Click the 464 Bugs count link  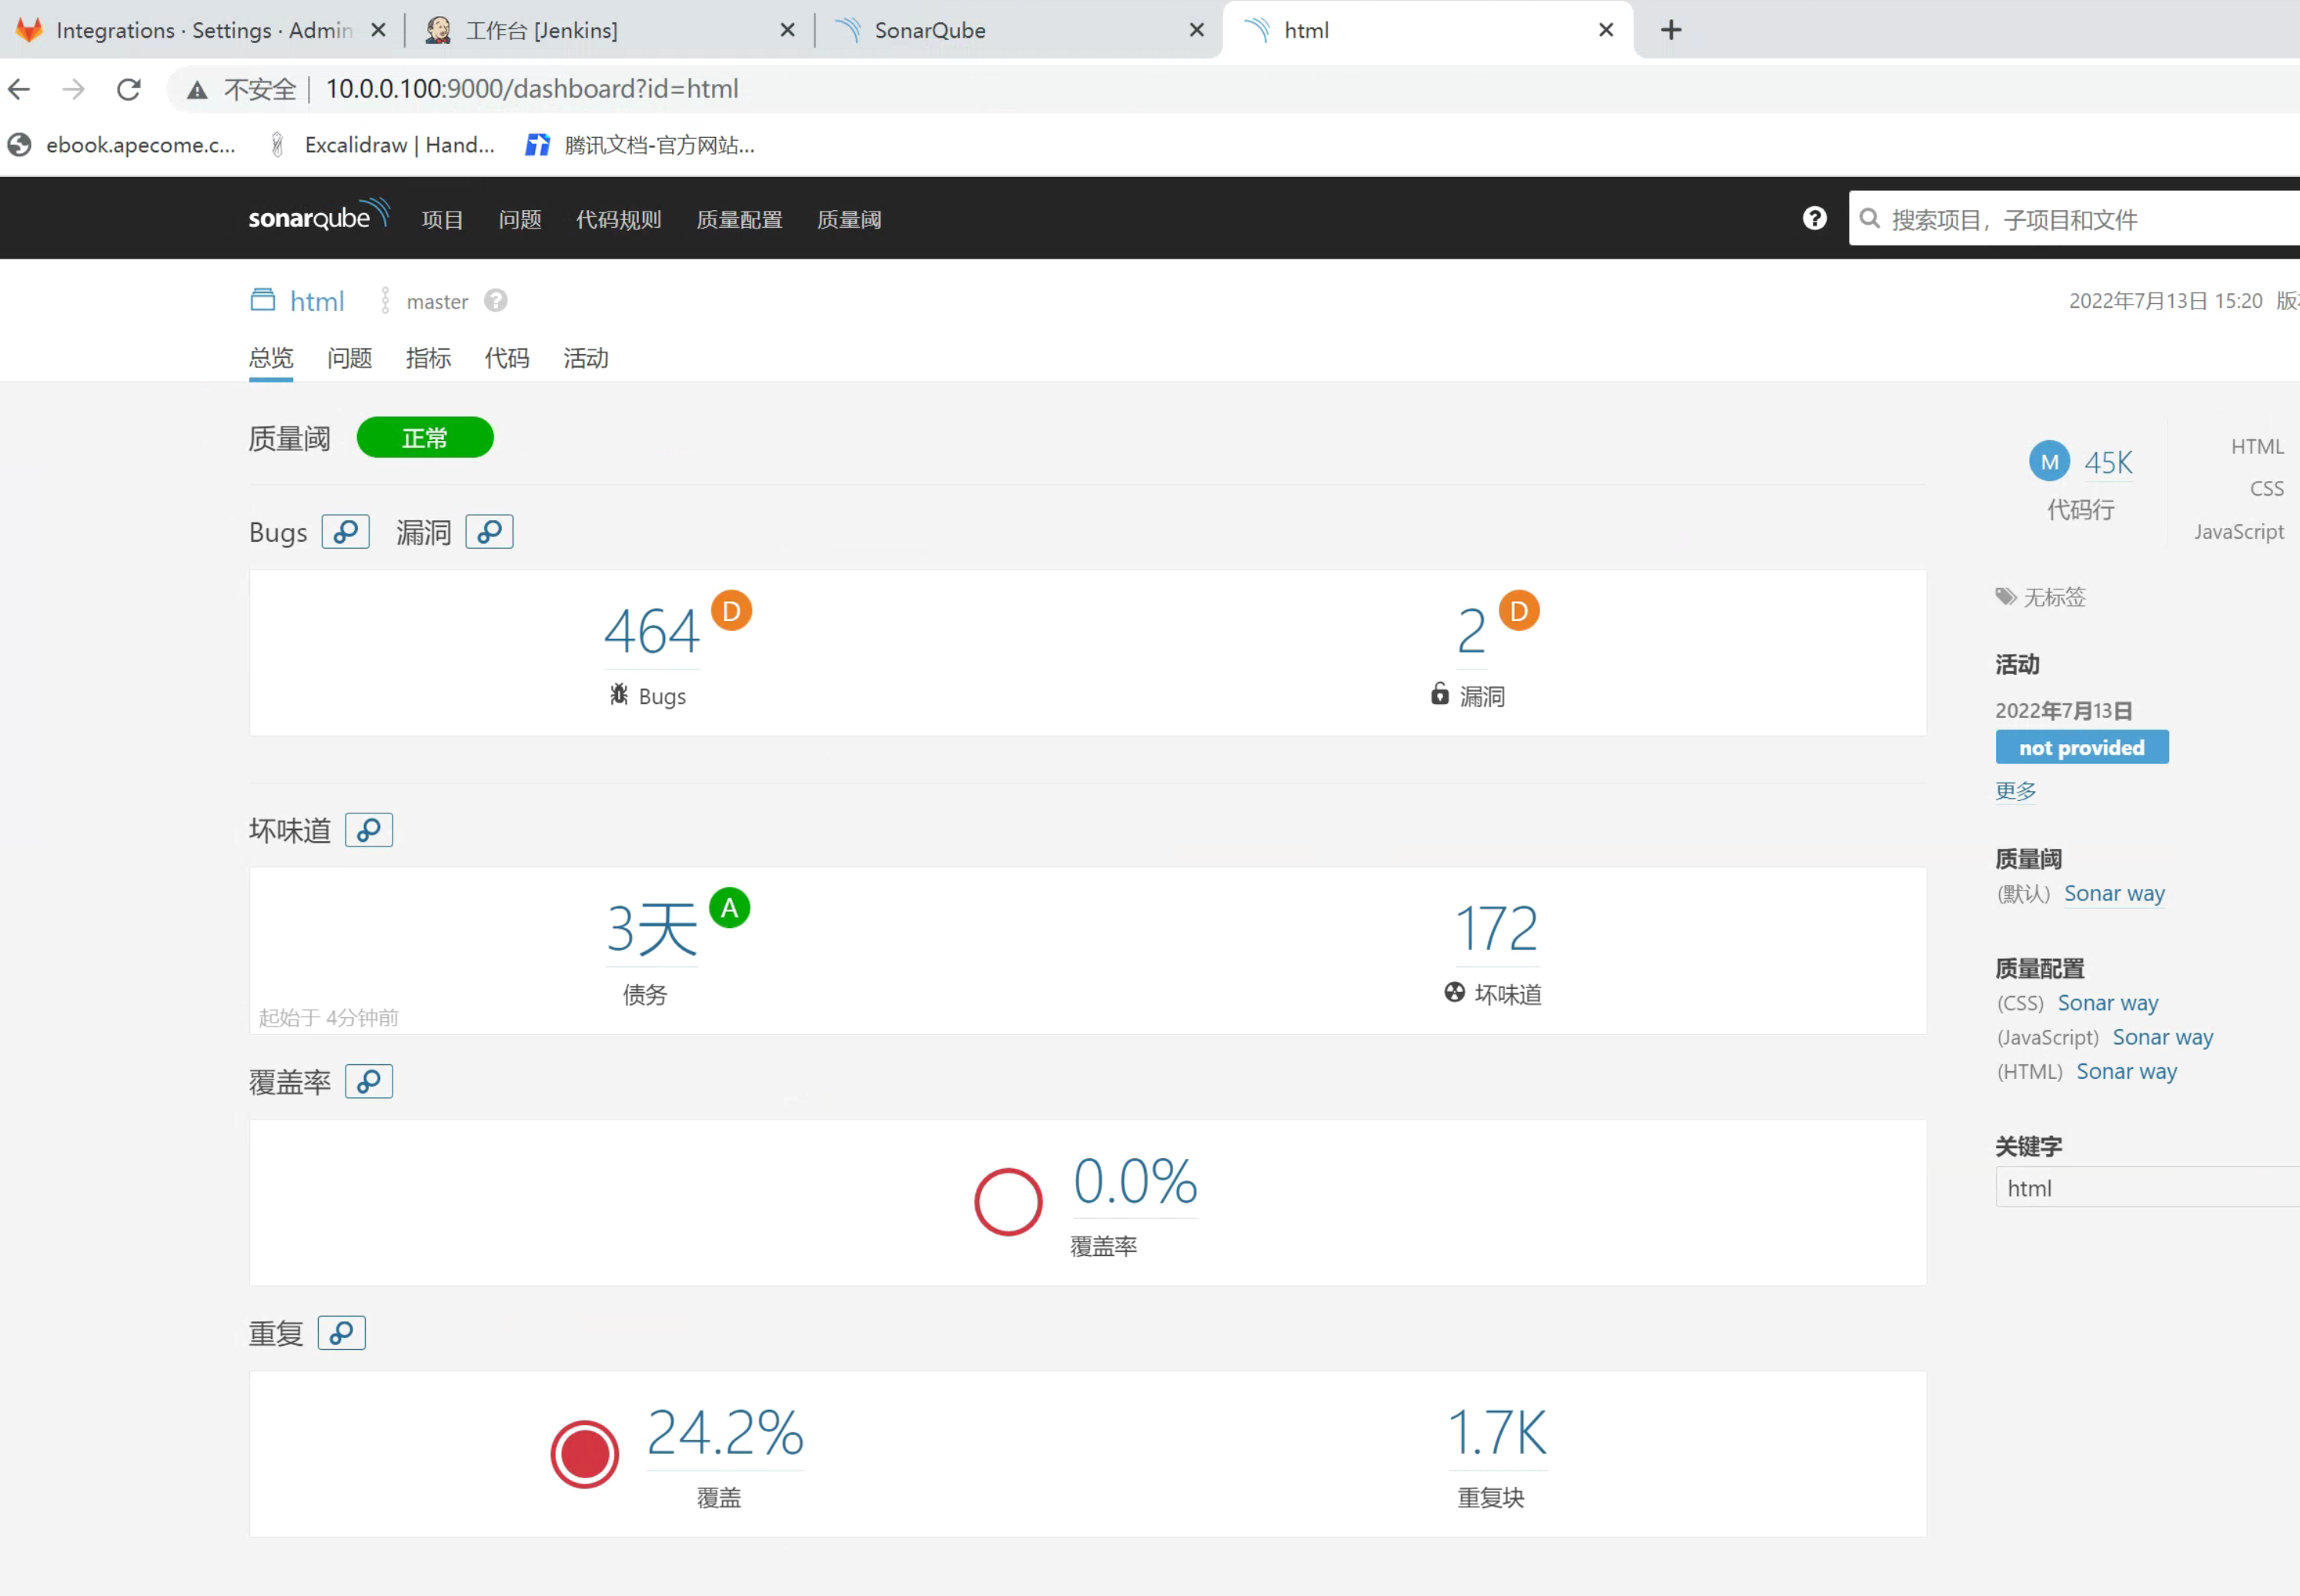click(x=651, y=632)
